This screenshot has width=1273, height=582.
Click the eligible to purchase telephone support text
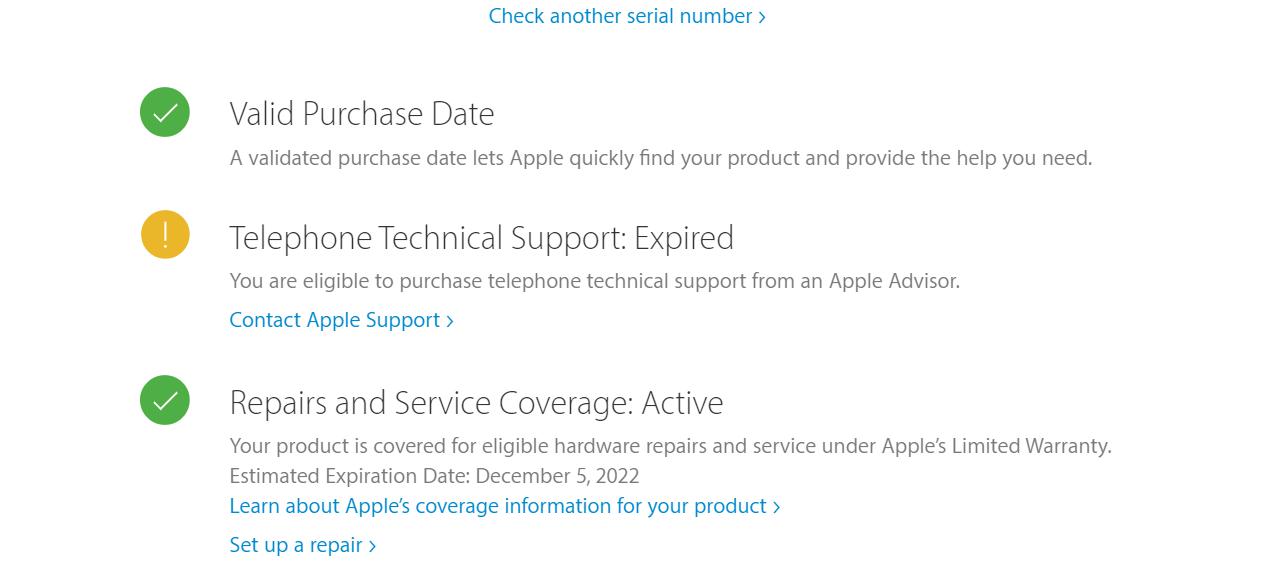pos(594,281)
